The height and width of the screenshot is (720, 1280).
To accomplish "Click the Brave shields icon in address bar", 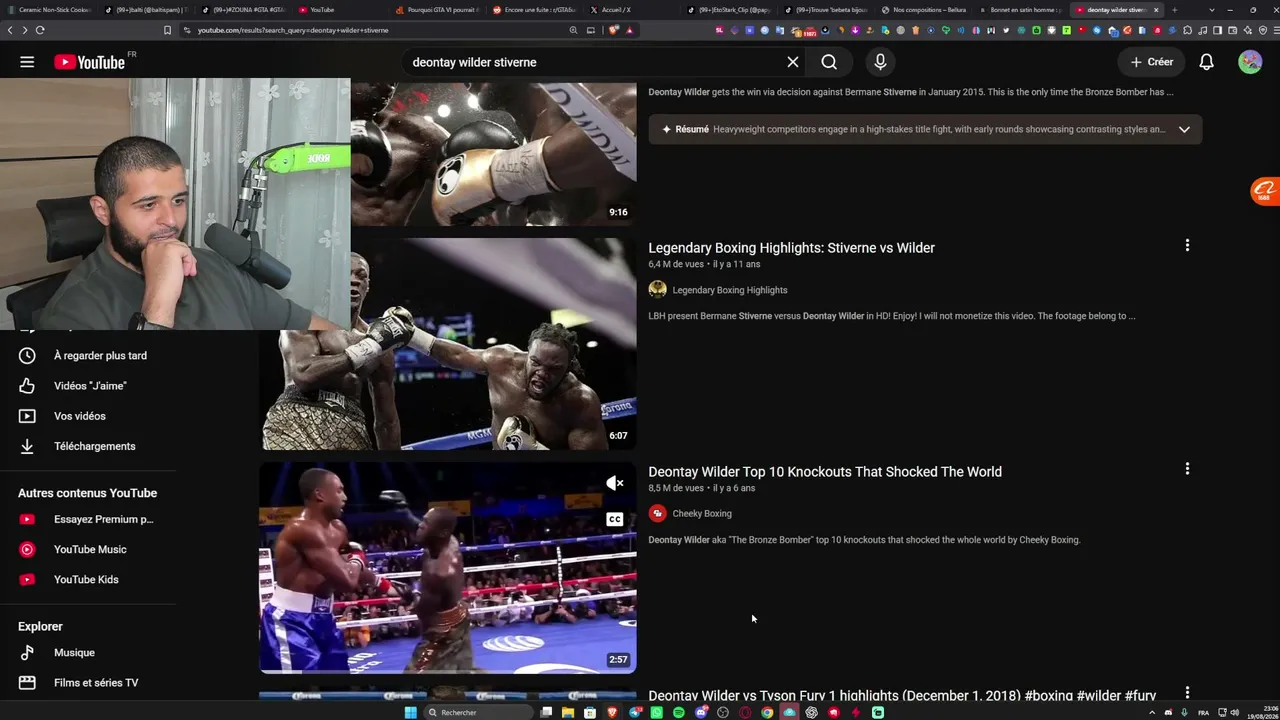I will [x=614, y=30].
